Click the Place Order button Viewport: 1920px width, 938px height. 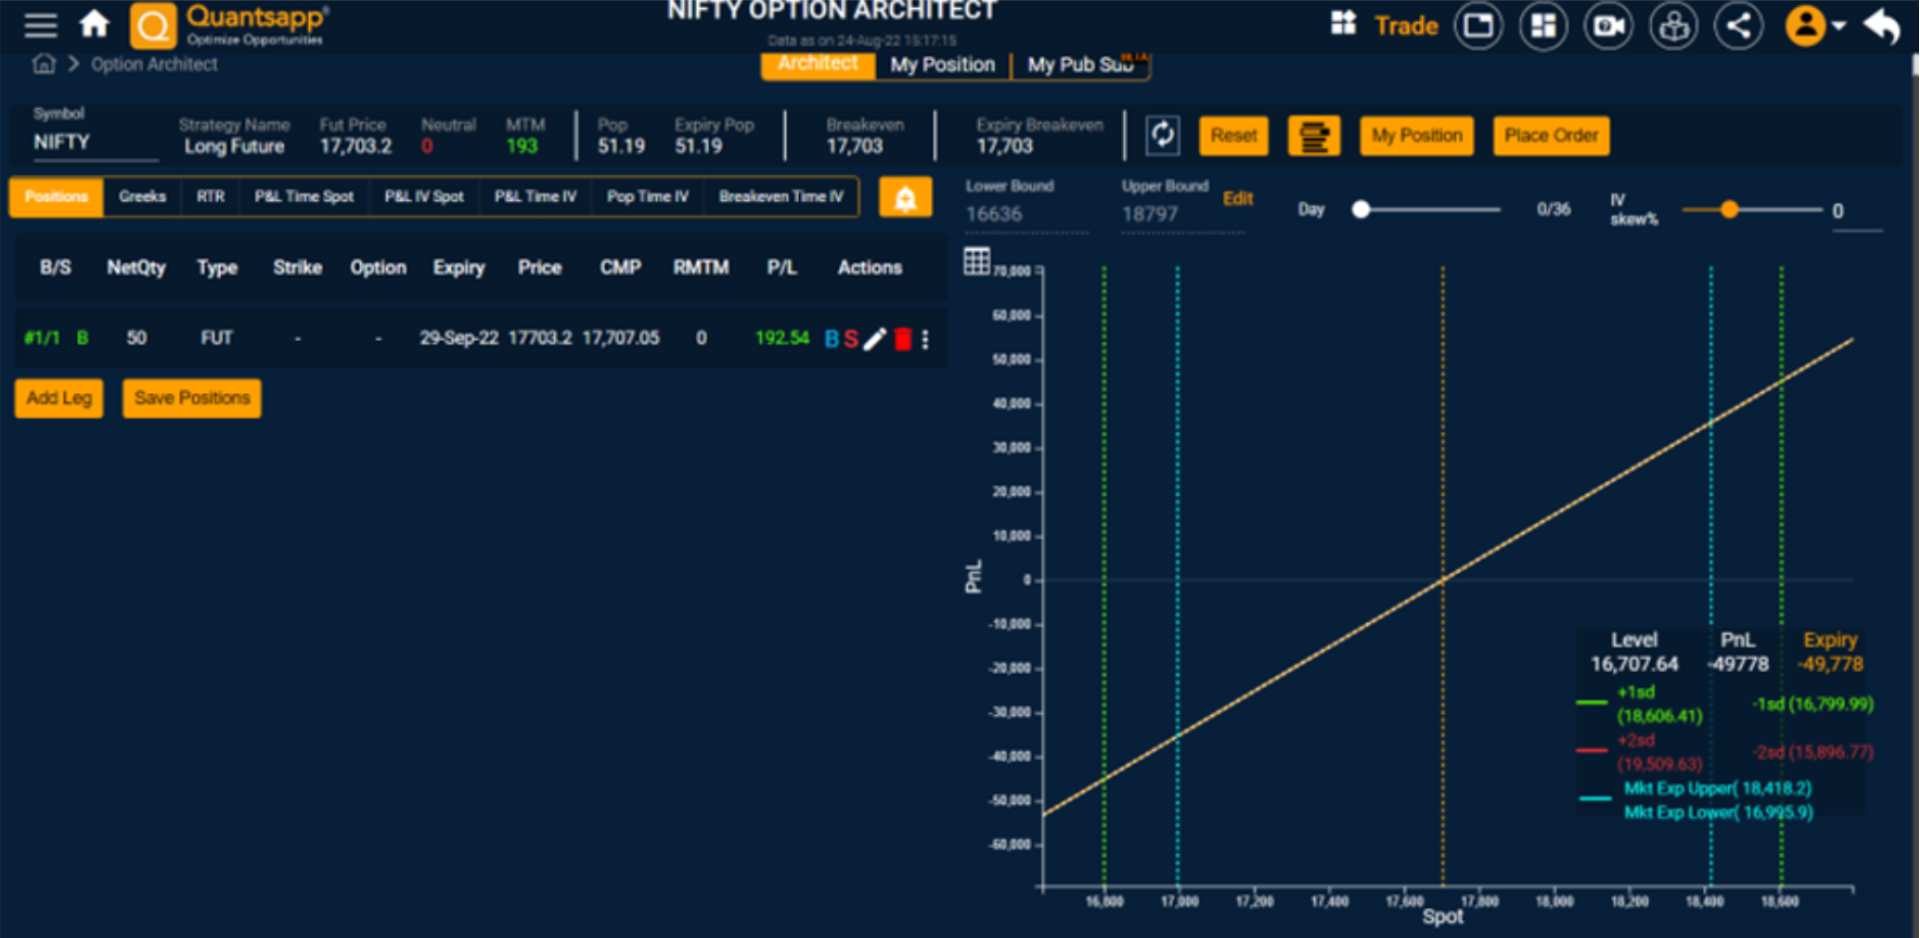click(x=1550, y=135)
